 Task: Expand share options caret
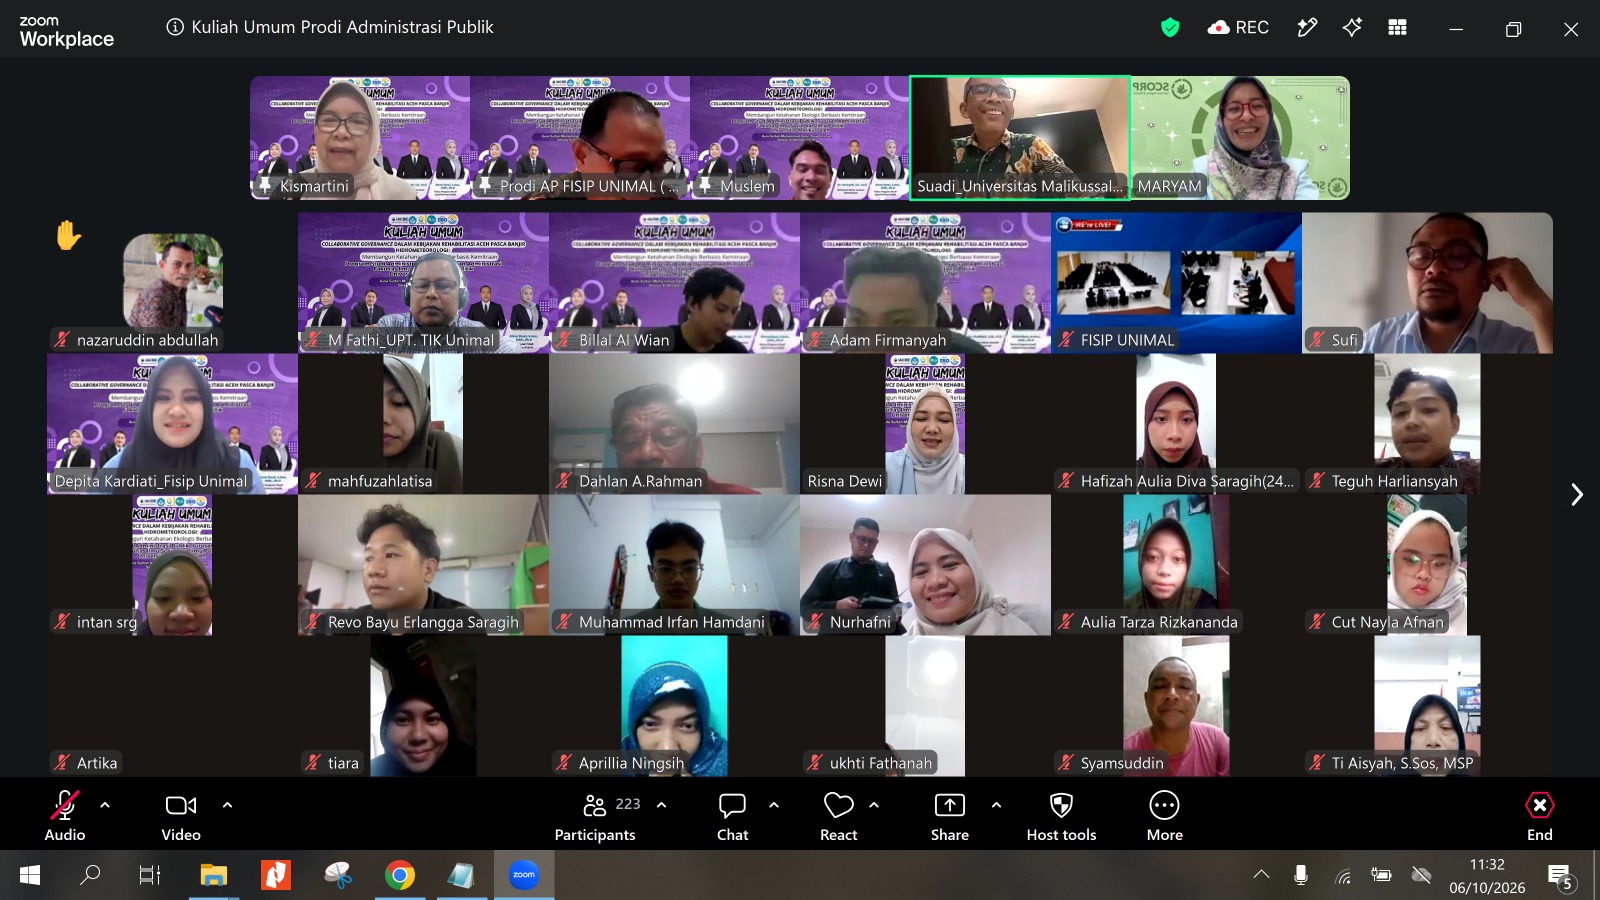[996, 804]
